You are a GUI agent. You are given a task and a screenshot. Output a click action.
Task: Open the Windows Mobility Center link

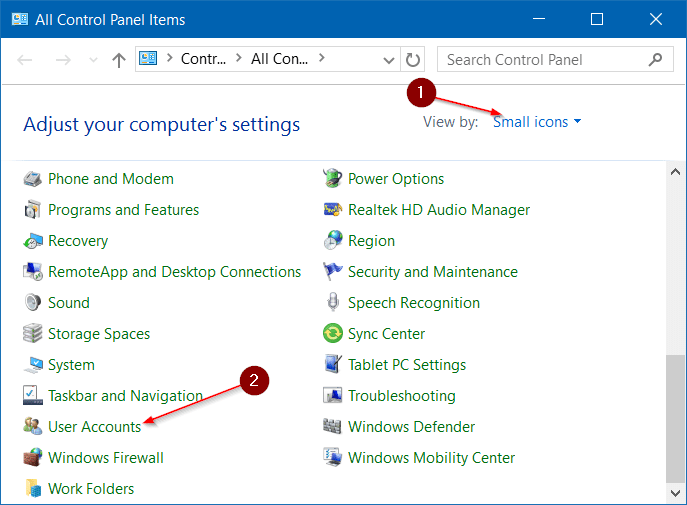[432, 458]
